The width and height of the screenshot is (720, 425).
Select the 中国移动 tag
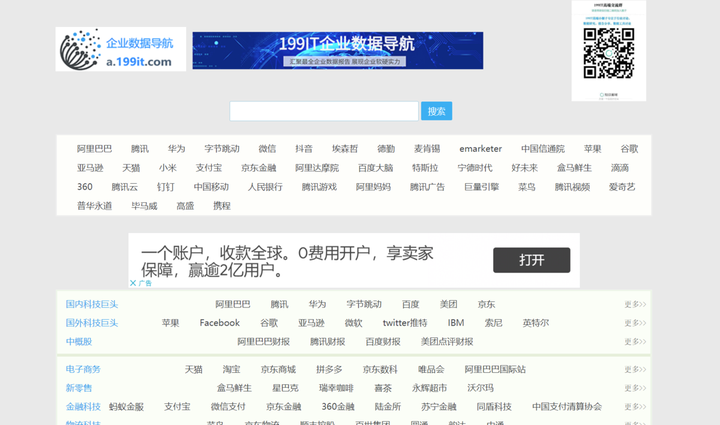point(211,187)
